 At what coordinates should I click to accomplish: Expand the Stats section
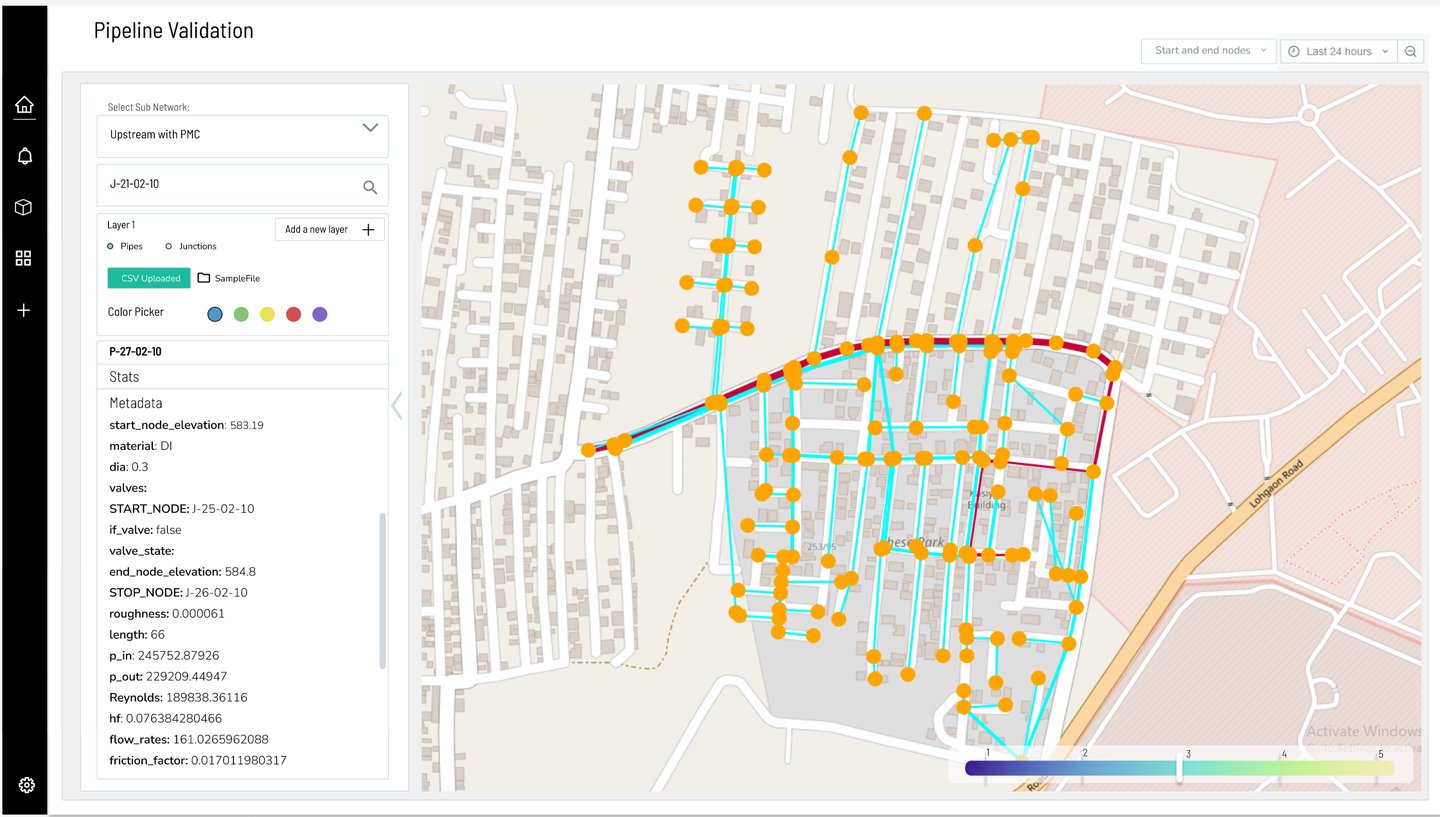pyautogui.click(x=242, y=377)
